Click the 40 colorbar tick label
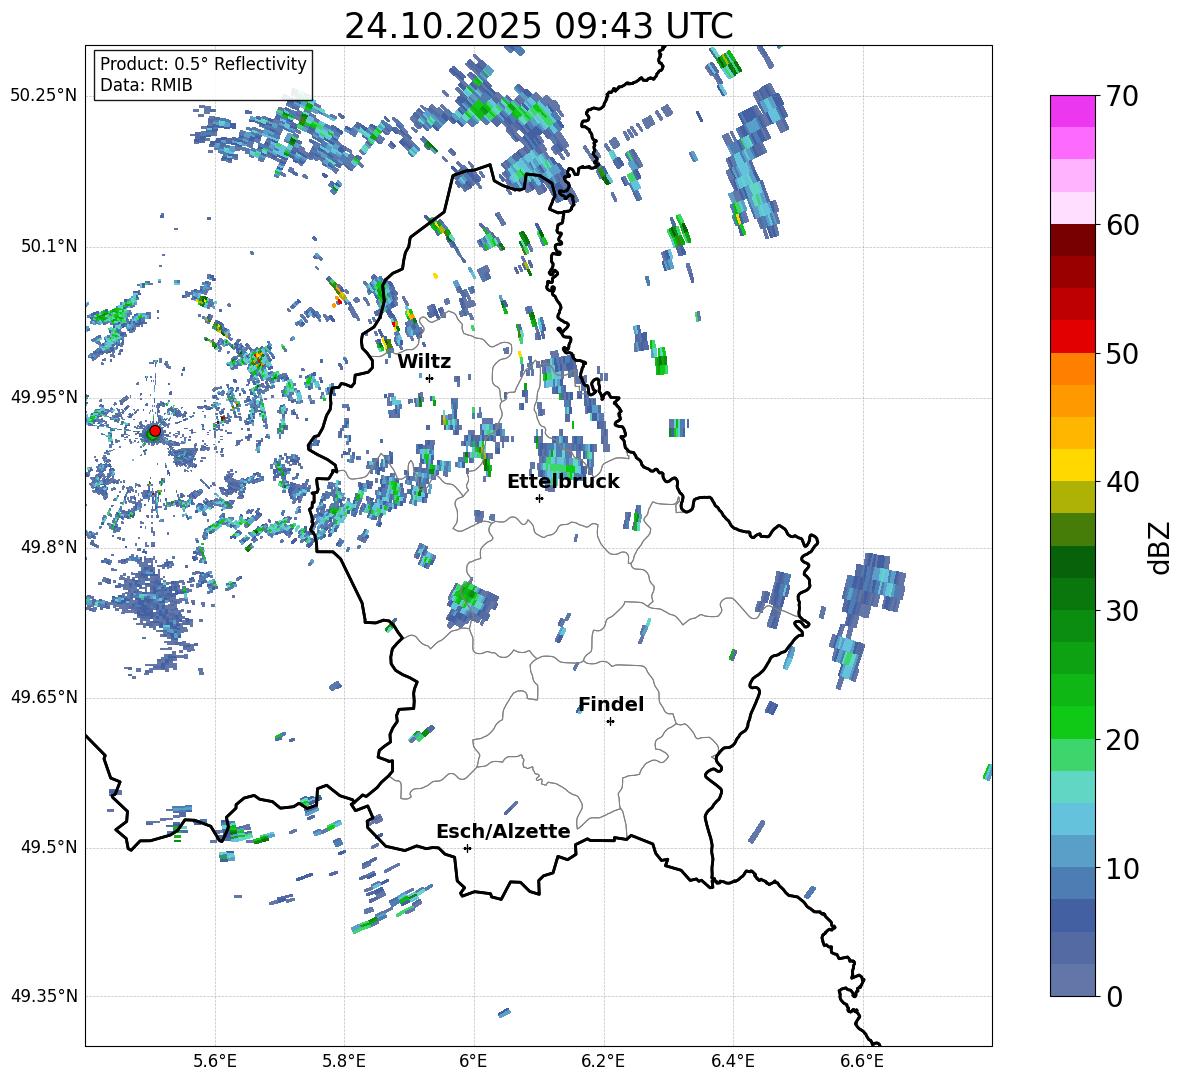This screenshot has height=1081, width=1184. click(x=1122, y=482)
